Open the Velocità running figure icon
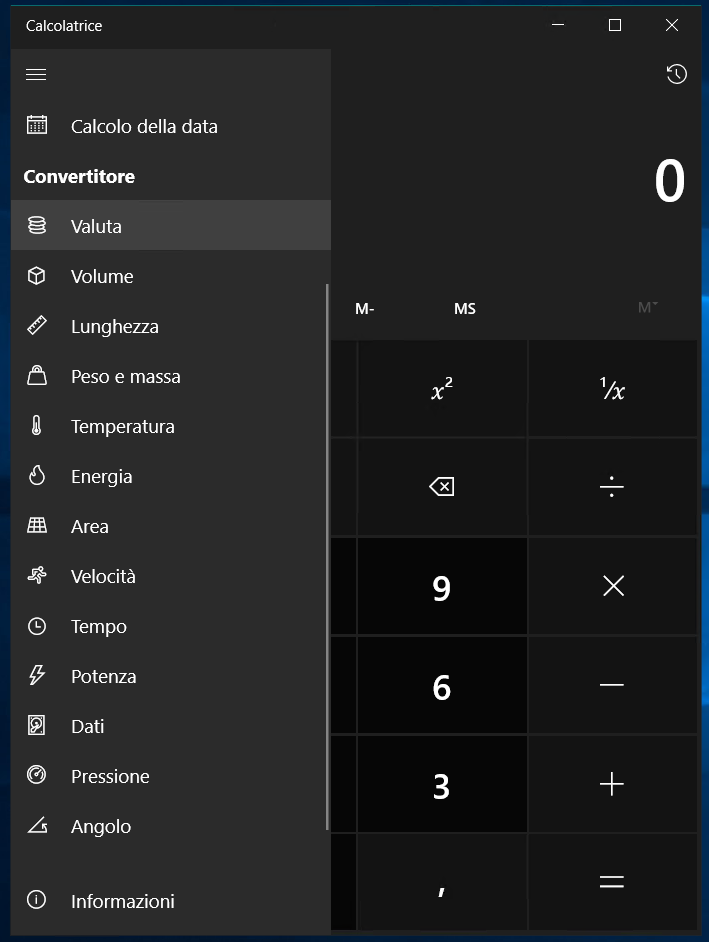 37,576
